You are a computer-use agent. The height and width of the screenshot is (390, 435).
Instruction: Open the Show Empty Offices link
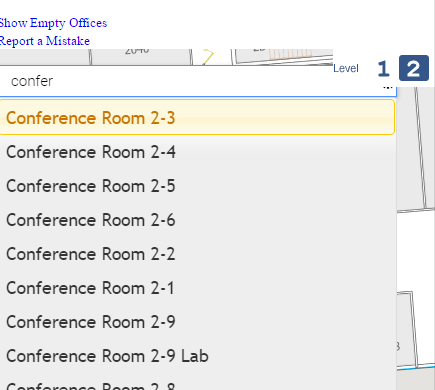53,23
